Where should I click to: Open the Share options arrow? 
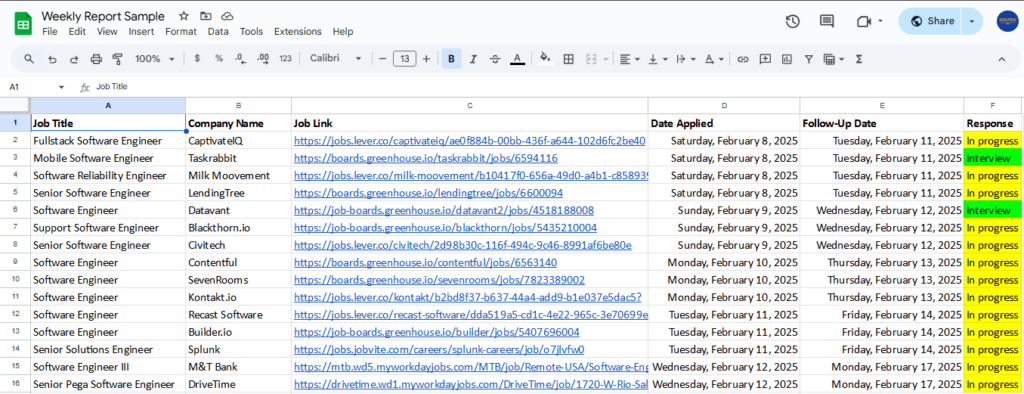click(x=972, y=21)
